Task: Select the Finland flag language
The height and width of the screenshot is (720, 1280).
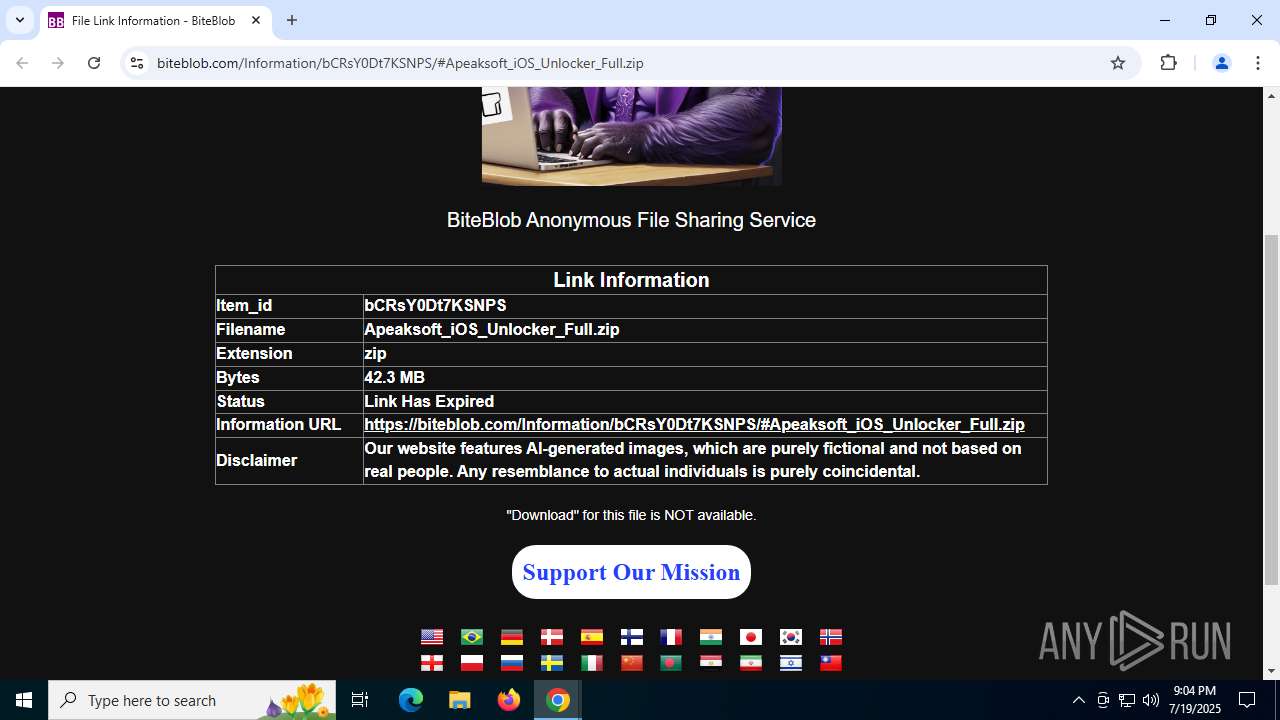Action: (631, 637)
